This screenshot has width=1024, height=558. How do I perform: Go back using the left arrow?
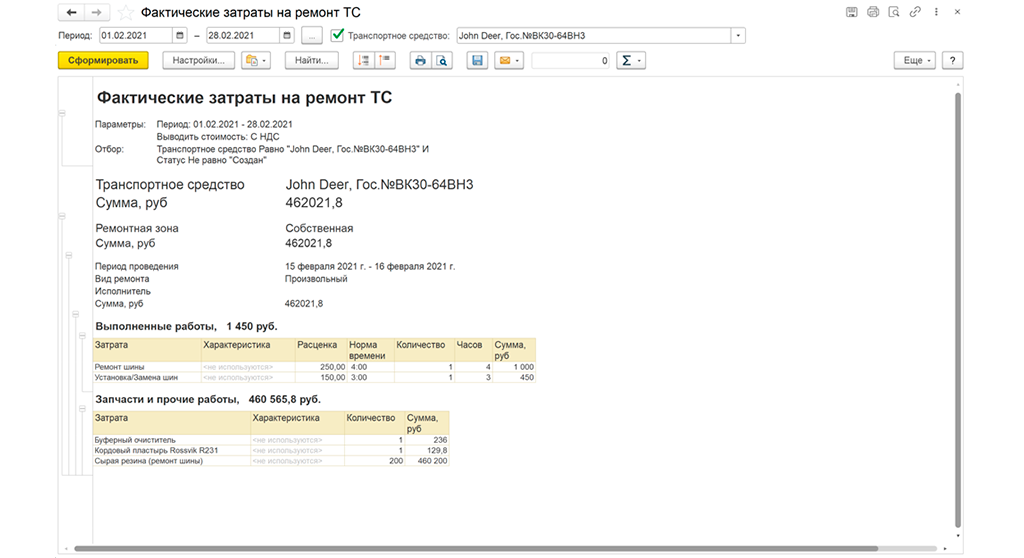click(71, 12)
